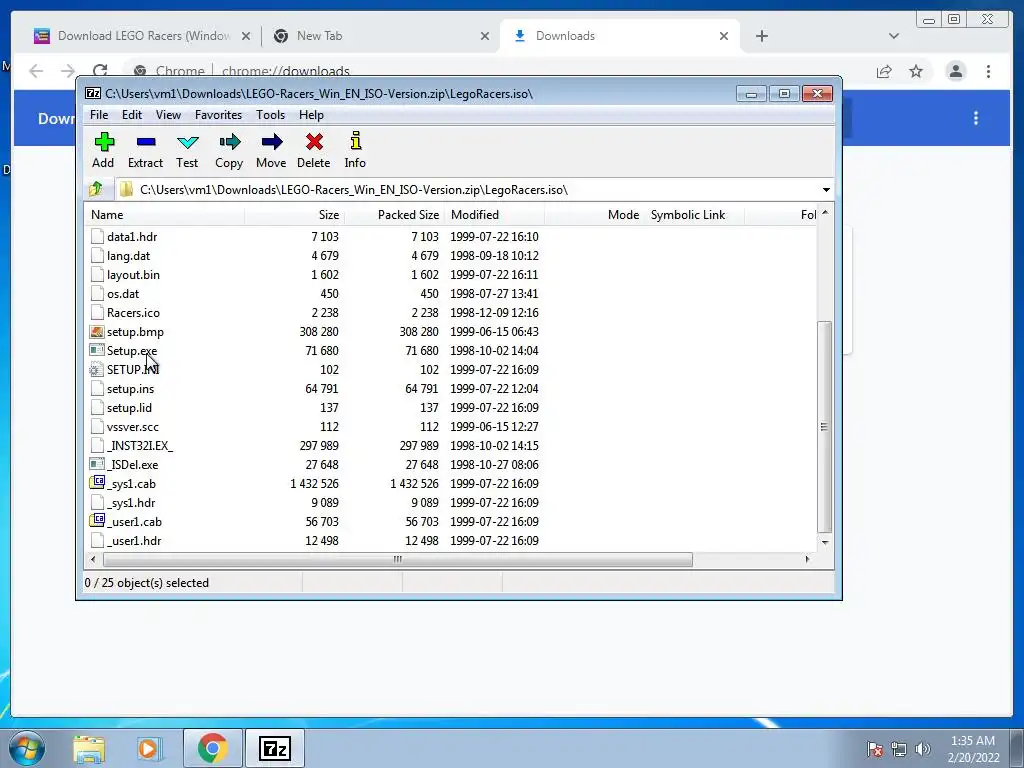Expand the 7-Zip address path dropdown
The width and height of the screenshot is (1024, 768).
coord(826,189)
